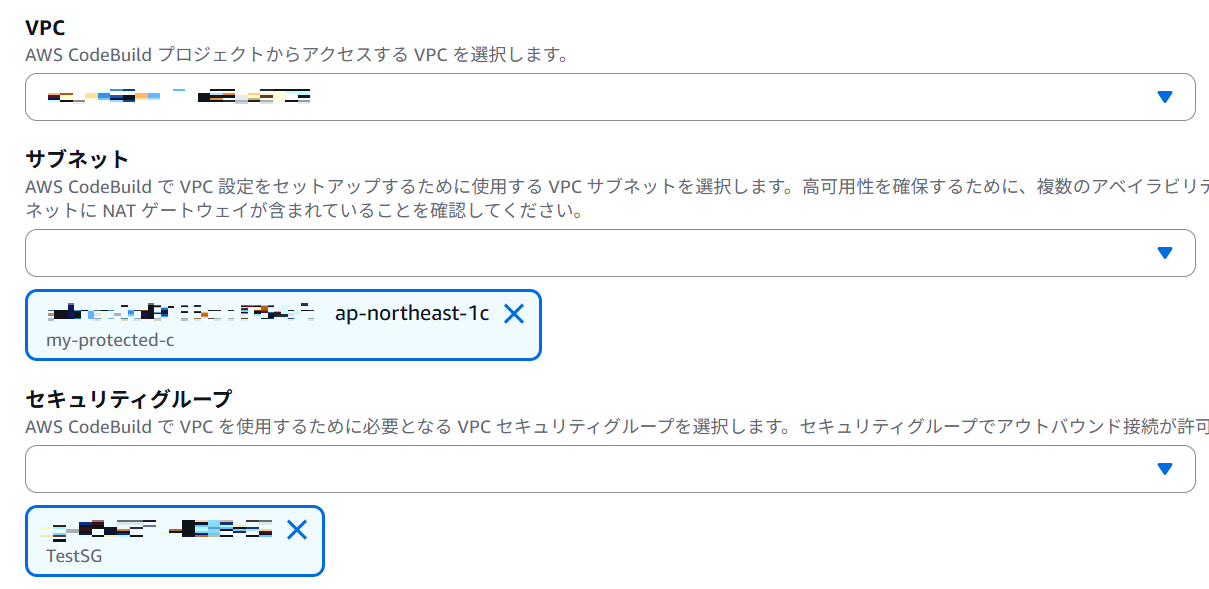1209x589 pixels.
Task: Click the セキュリティグループ dropdown arrow
Action: pos(1164,469)
